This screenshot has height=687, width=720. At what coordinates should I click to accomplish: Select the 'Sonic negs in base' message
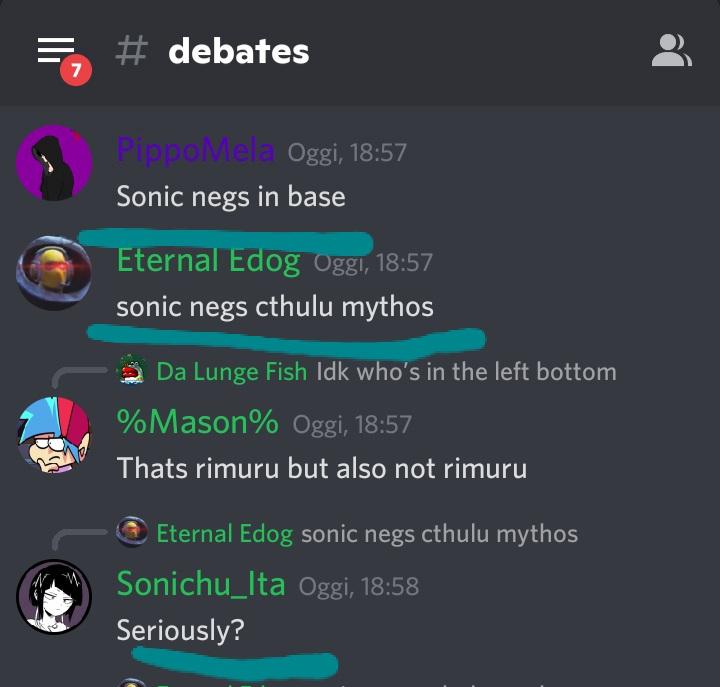click(x=231, y=197)
